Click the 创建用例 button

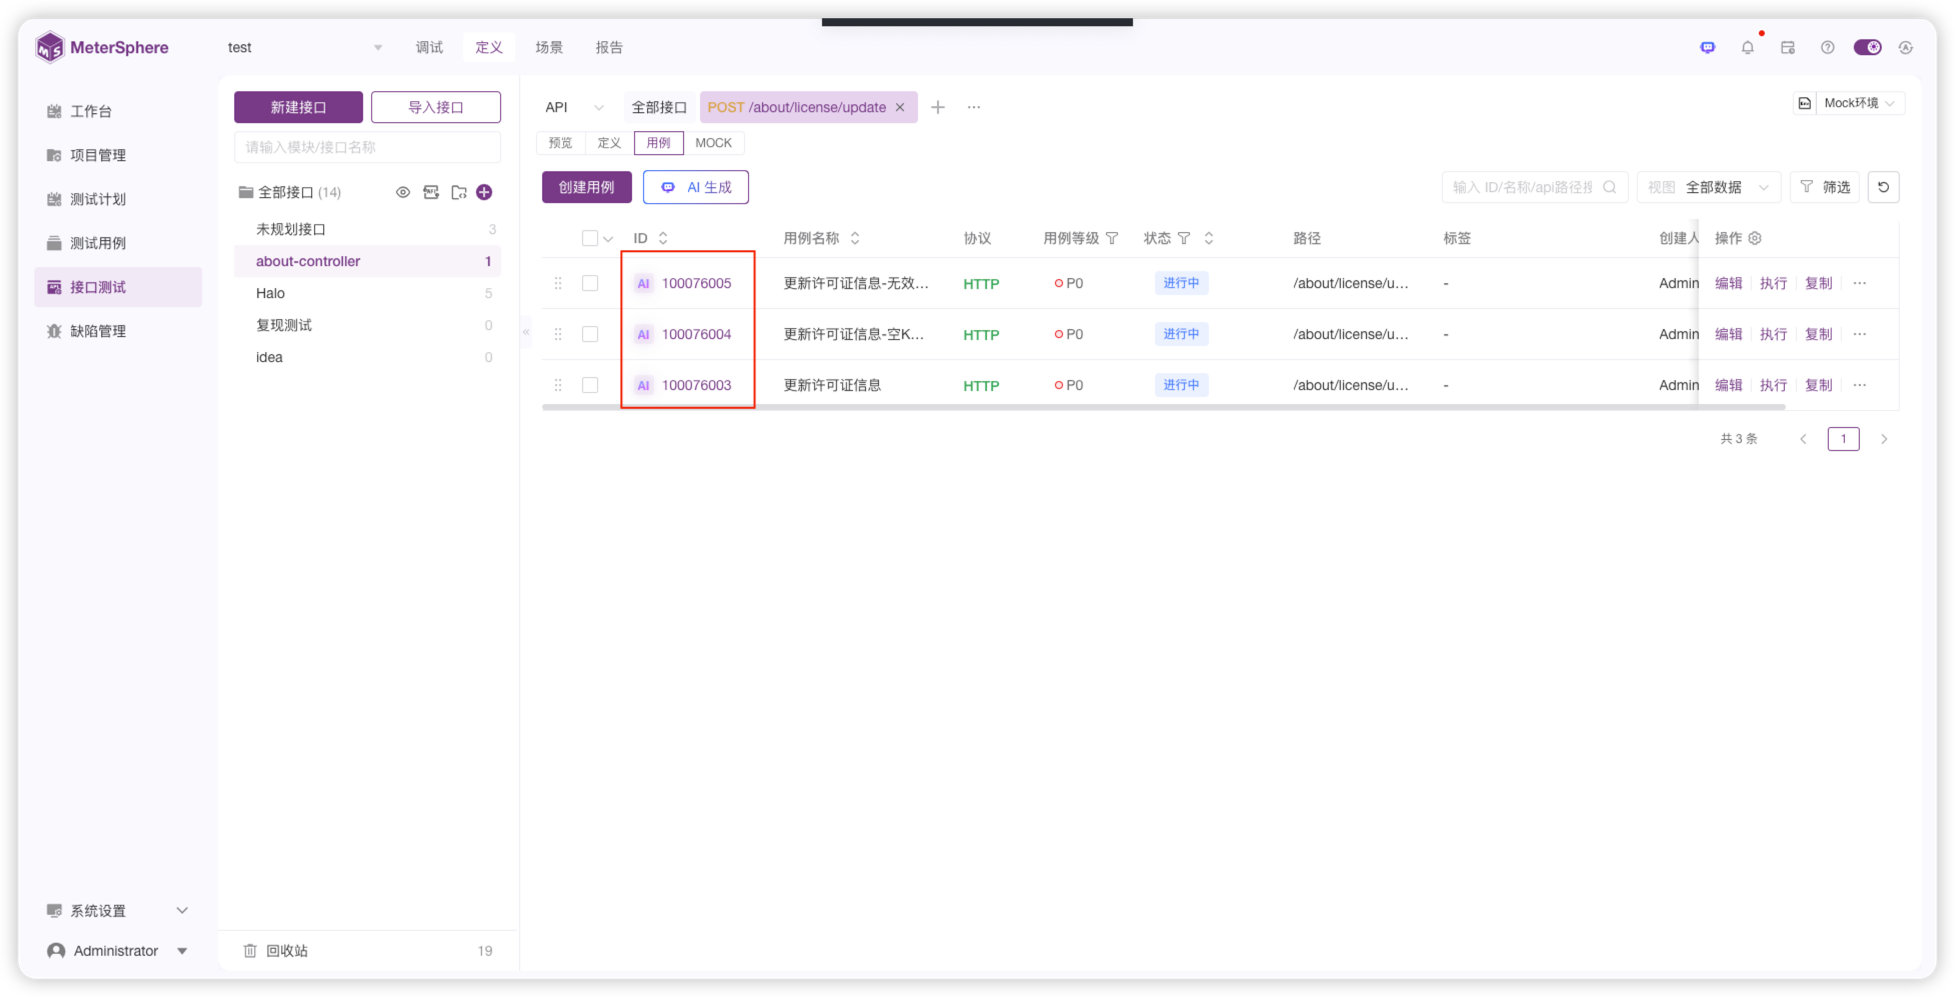tap(587, 187)
